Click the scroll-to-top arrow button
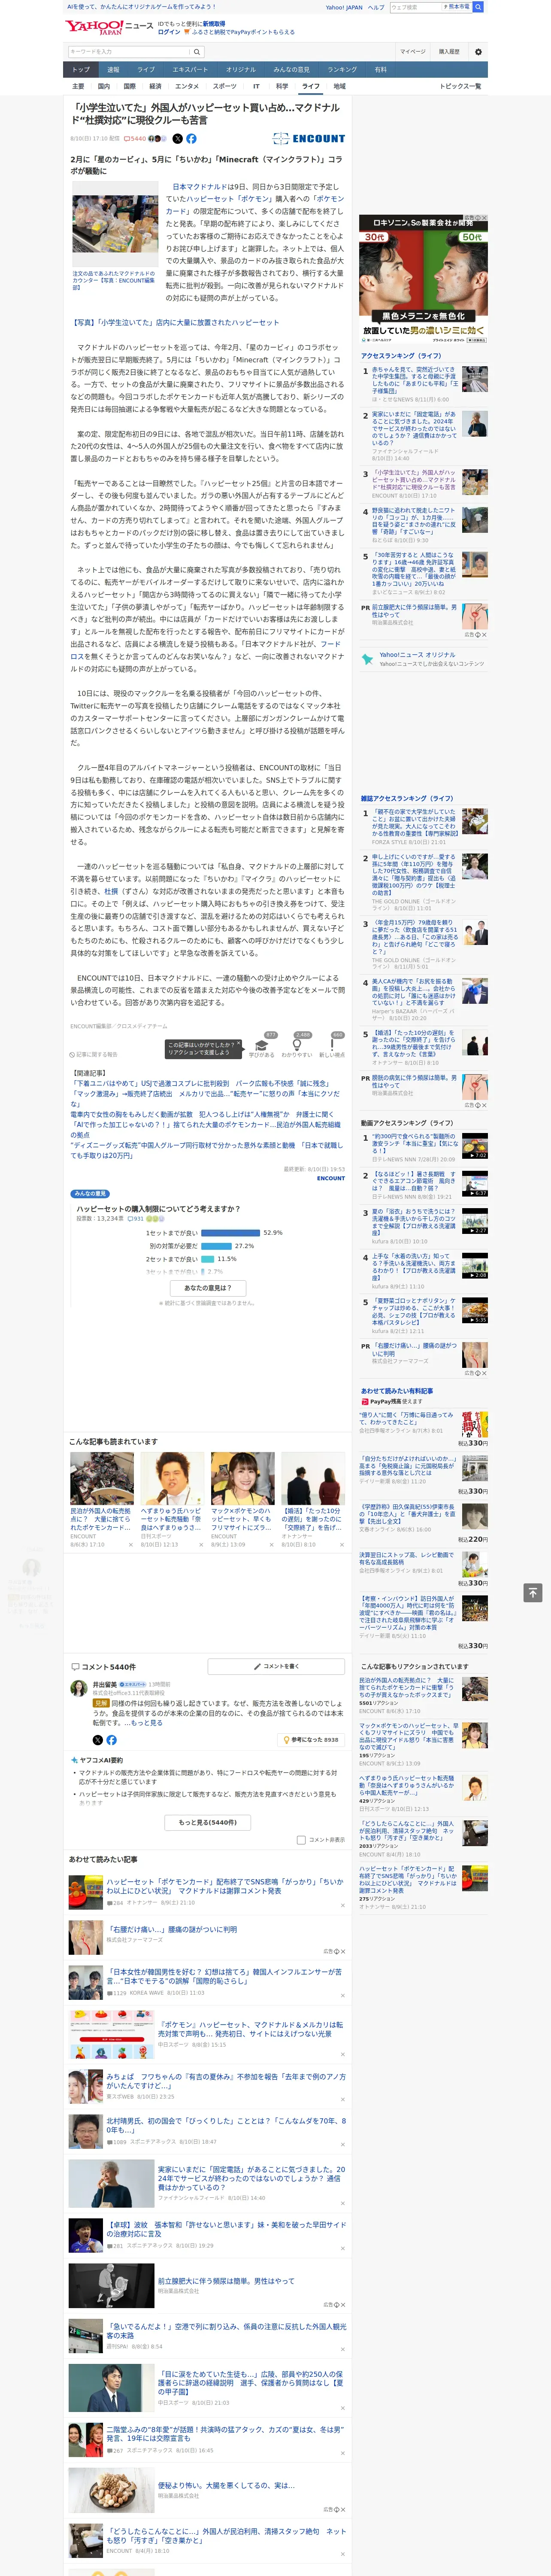 (x=533, y=1593)
